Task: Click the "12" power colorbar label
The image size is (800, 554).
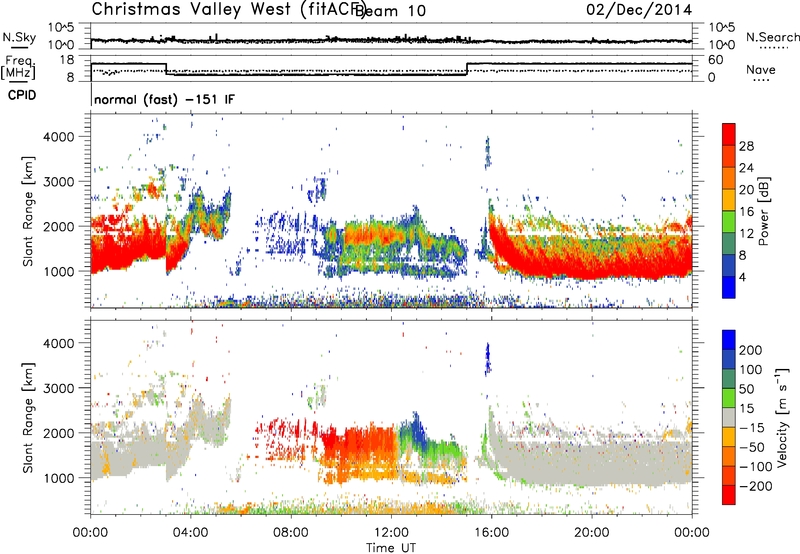Action: click(x=746, y=234)
